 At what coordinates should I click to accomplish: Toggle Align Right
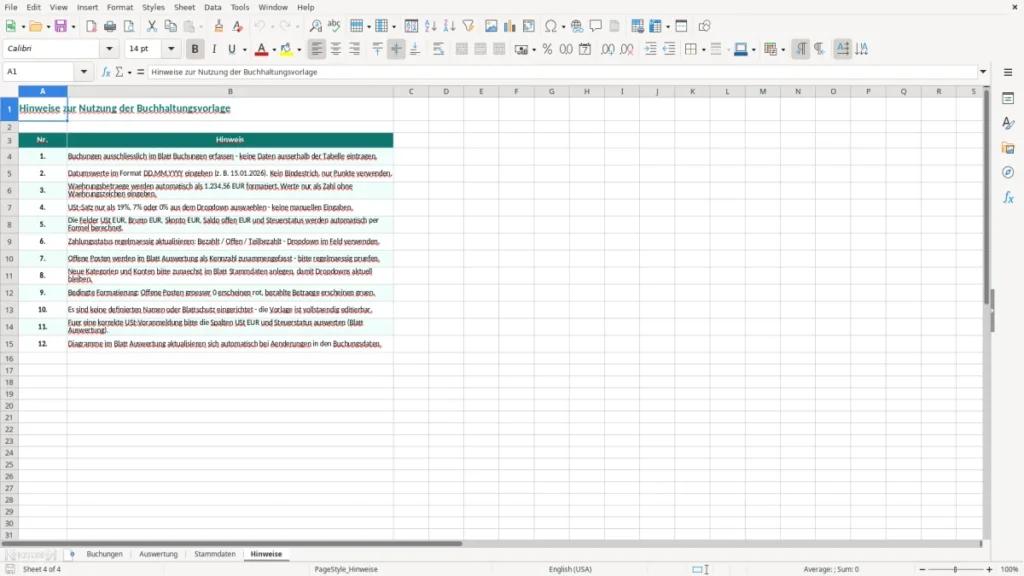click(x=355, y=49)
